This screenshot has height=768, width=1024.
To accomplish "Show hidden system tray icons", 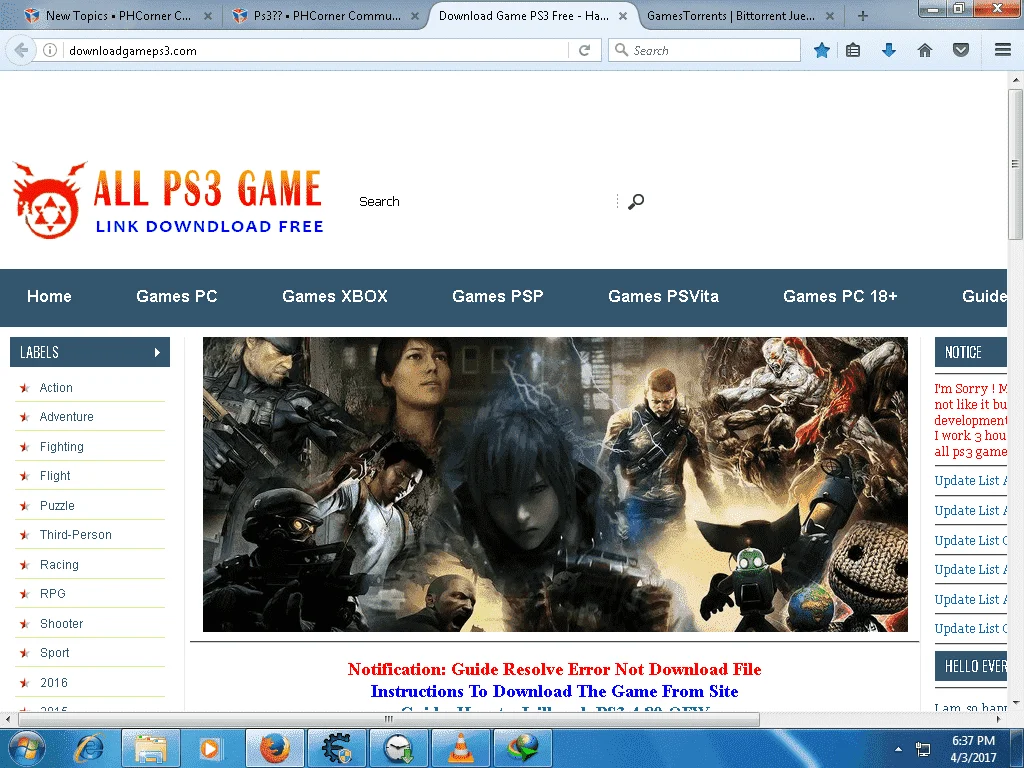I will click(x=899, y=749).
